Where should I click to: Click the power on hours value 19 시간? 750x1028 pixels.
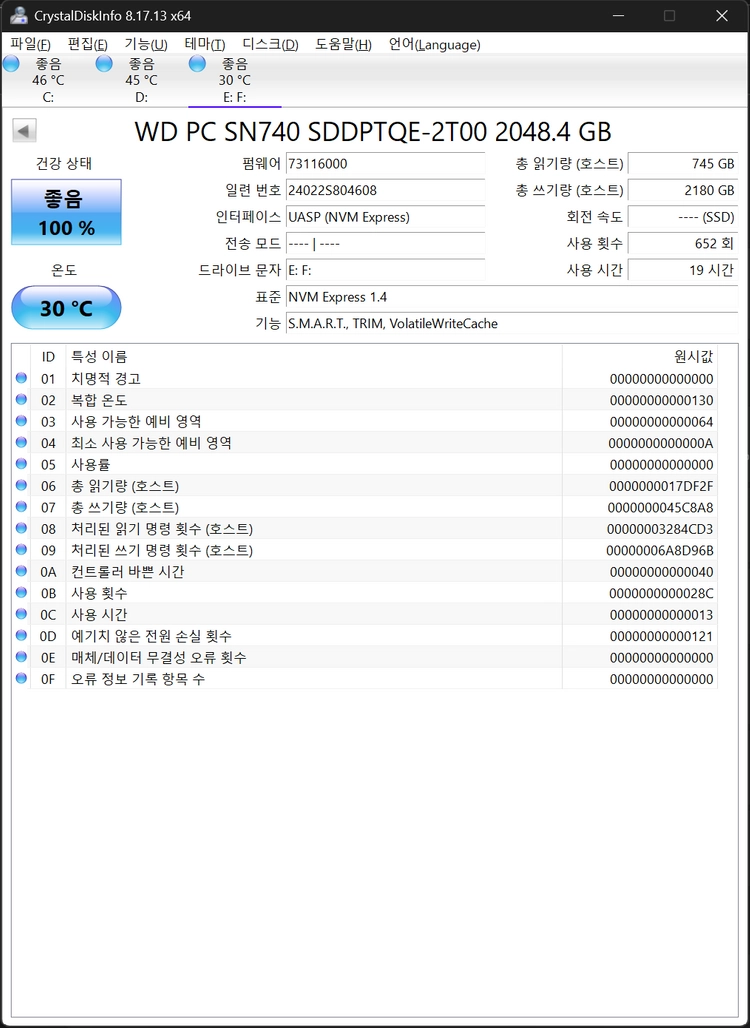683,270
